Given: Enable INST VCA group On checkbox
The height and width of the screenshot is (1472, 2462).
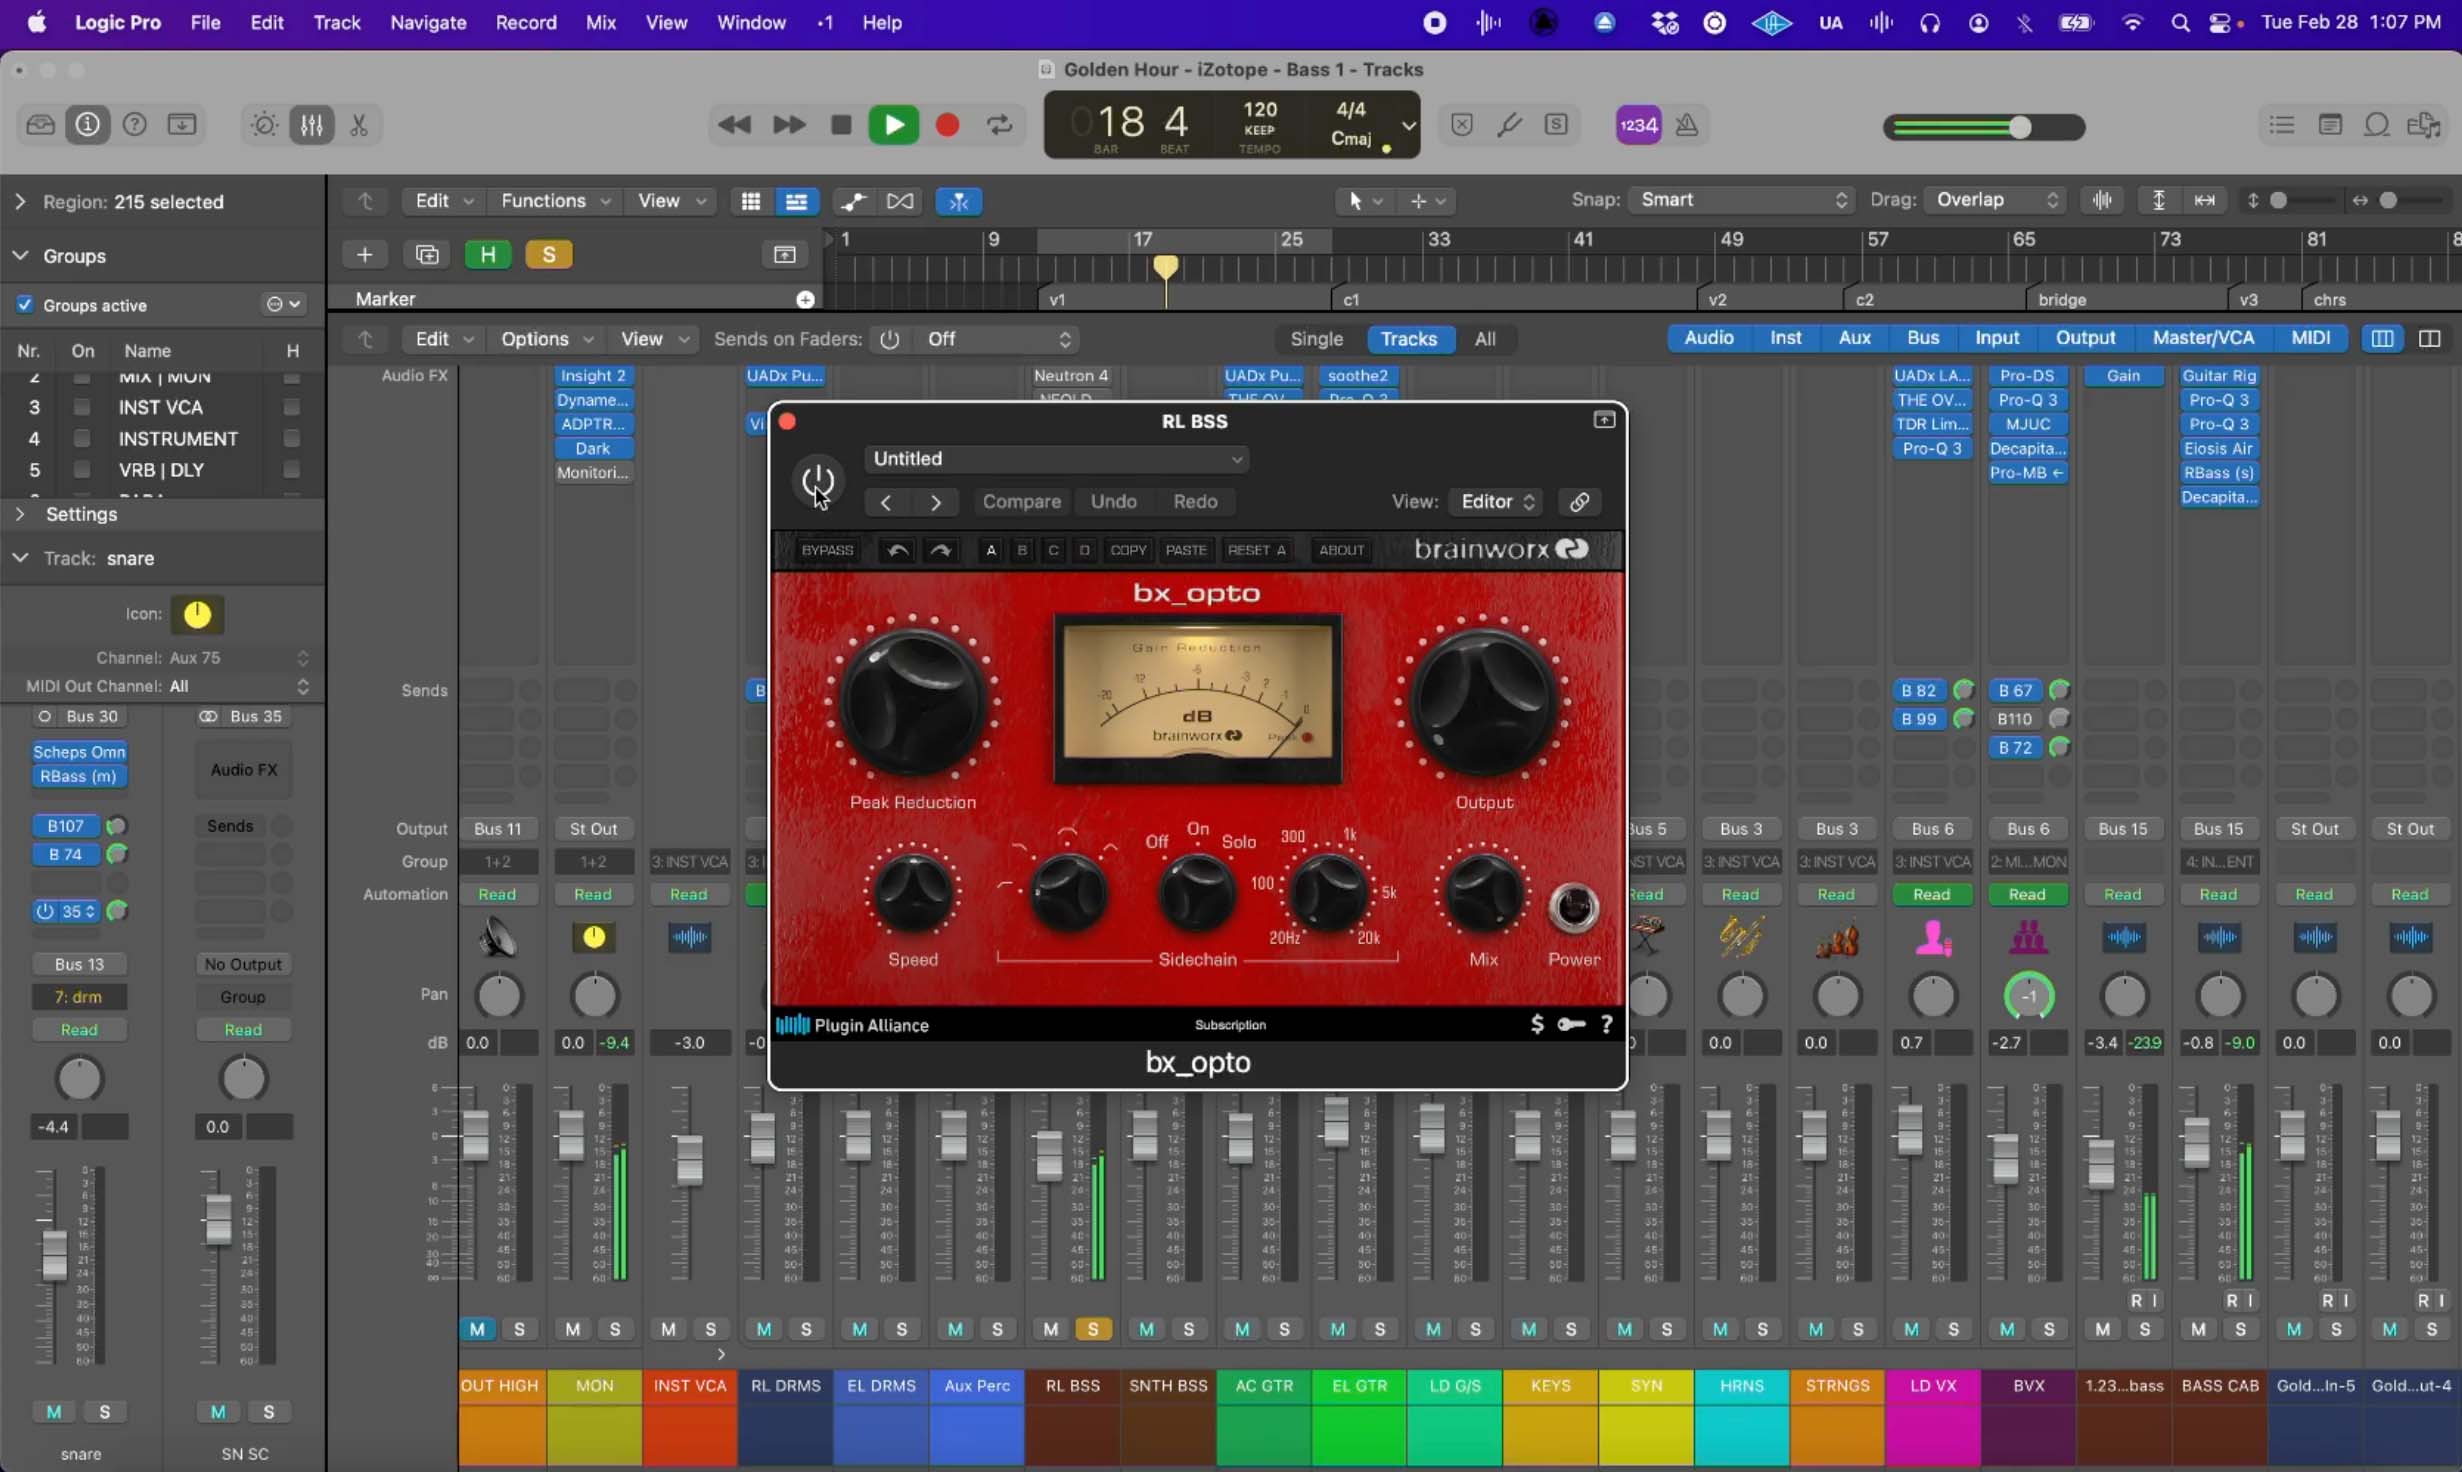Looking at the screenshot, I should pyautogui.click(x=82, y=407).
